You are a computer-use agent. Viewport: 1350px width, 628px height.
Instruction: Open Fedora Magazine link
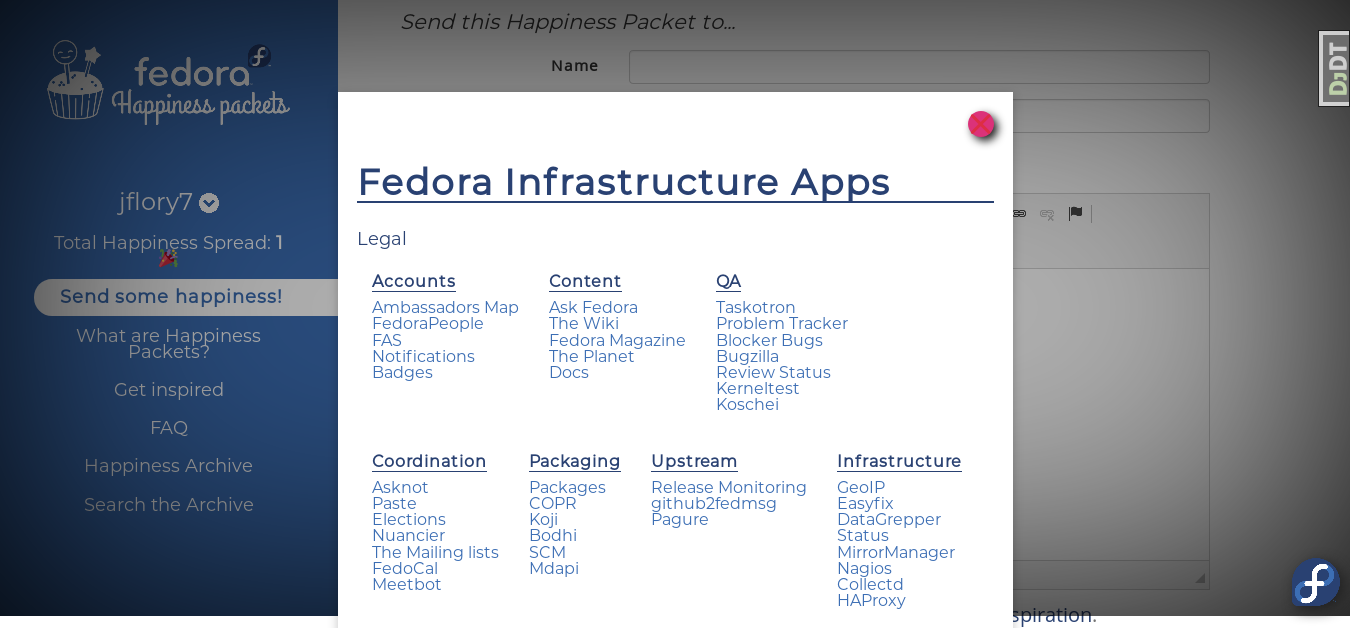click(617, 341)
